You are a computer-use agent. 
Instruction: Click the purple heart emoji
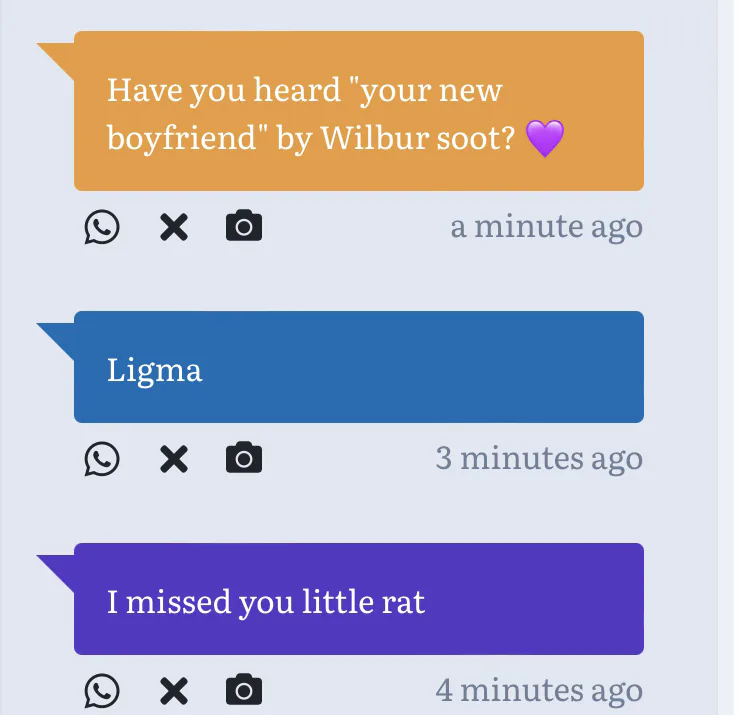(545, 139)
